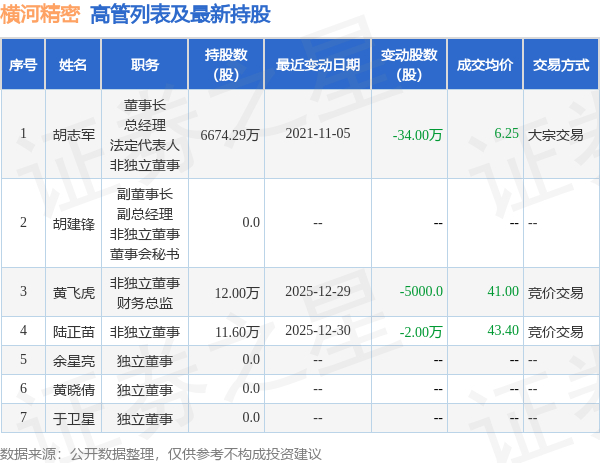Click average price 41.00
Screen dimensions: 600x463
[x=503, y=291]
